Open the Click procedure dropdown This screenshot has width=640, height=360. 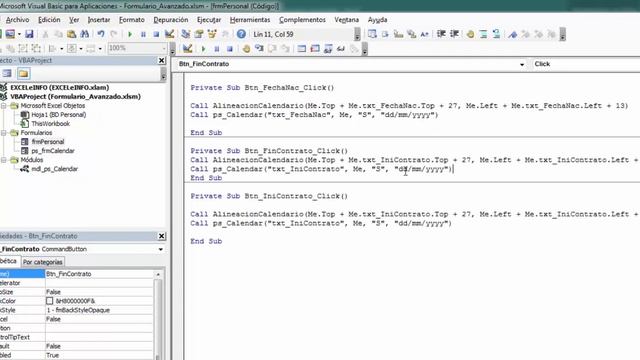pos(586,64)
